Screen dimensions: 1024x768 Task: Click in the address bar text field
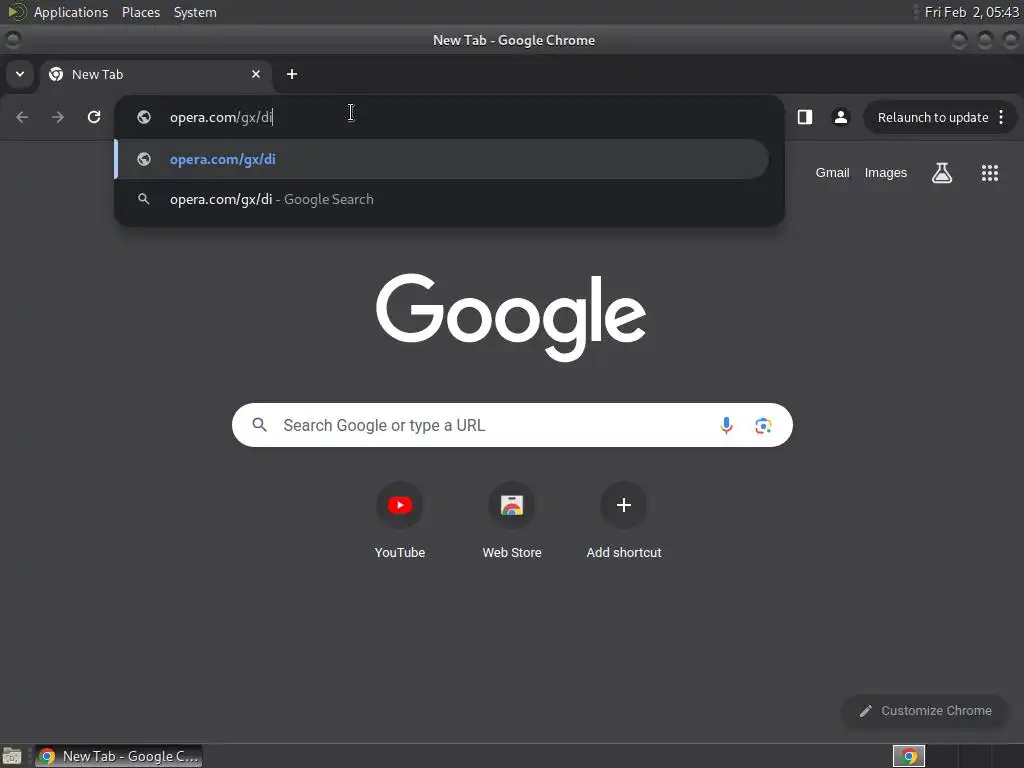click(x=451, y=117)
